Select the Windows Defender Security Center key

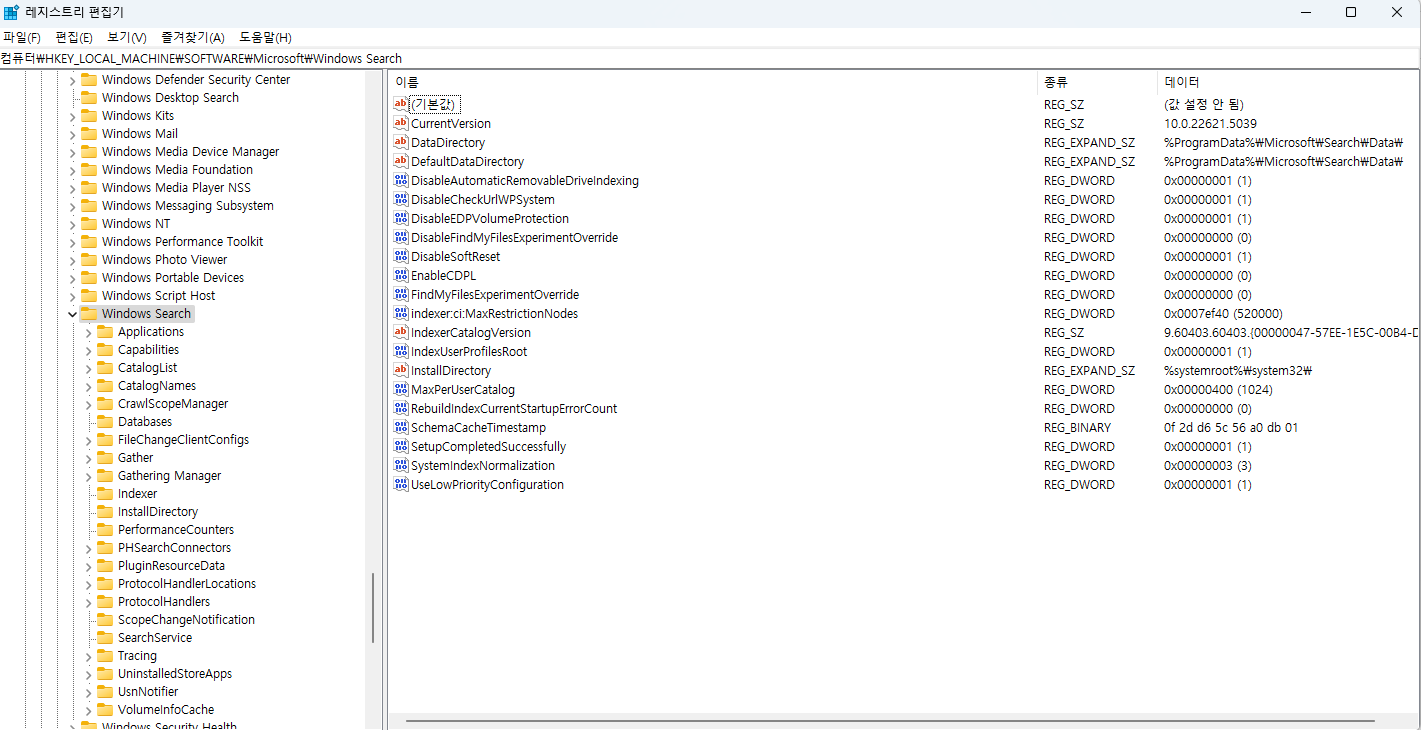(196, 79)
